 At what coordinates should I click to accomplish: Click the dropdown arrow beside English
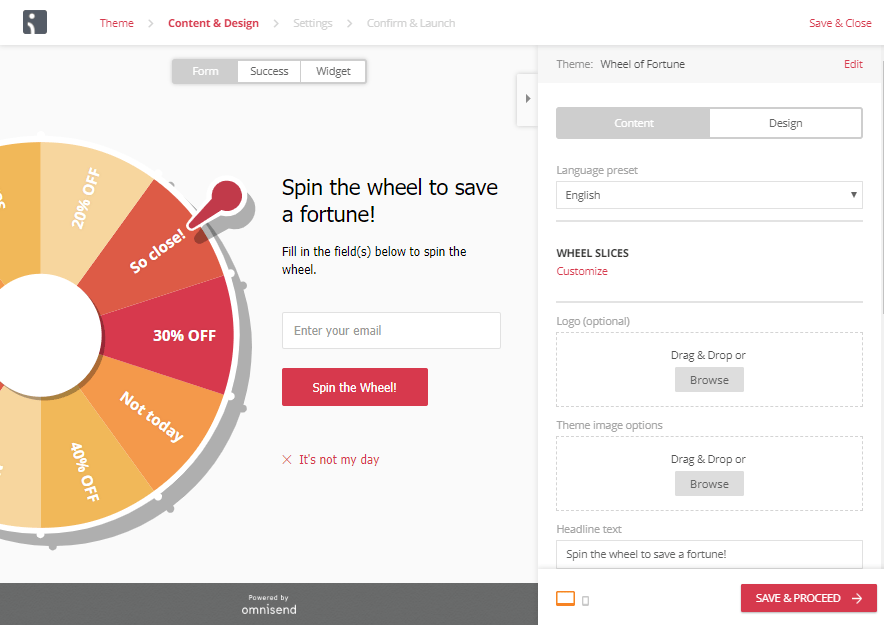pos(854,195)
